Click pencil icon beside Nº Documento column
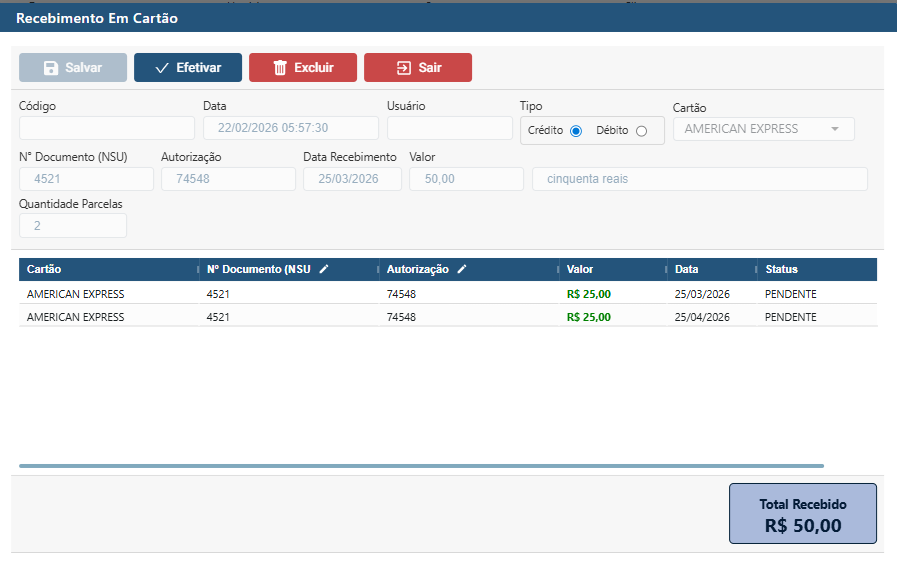 323,269
